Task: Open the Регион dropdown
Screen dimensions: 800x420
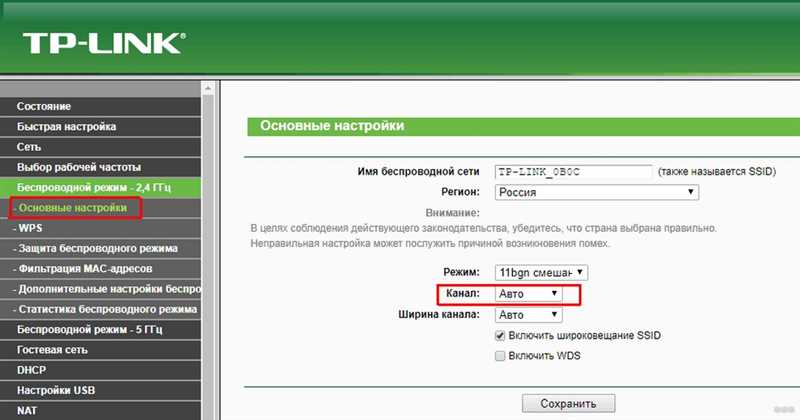Action: tap(596, 192)
